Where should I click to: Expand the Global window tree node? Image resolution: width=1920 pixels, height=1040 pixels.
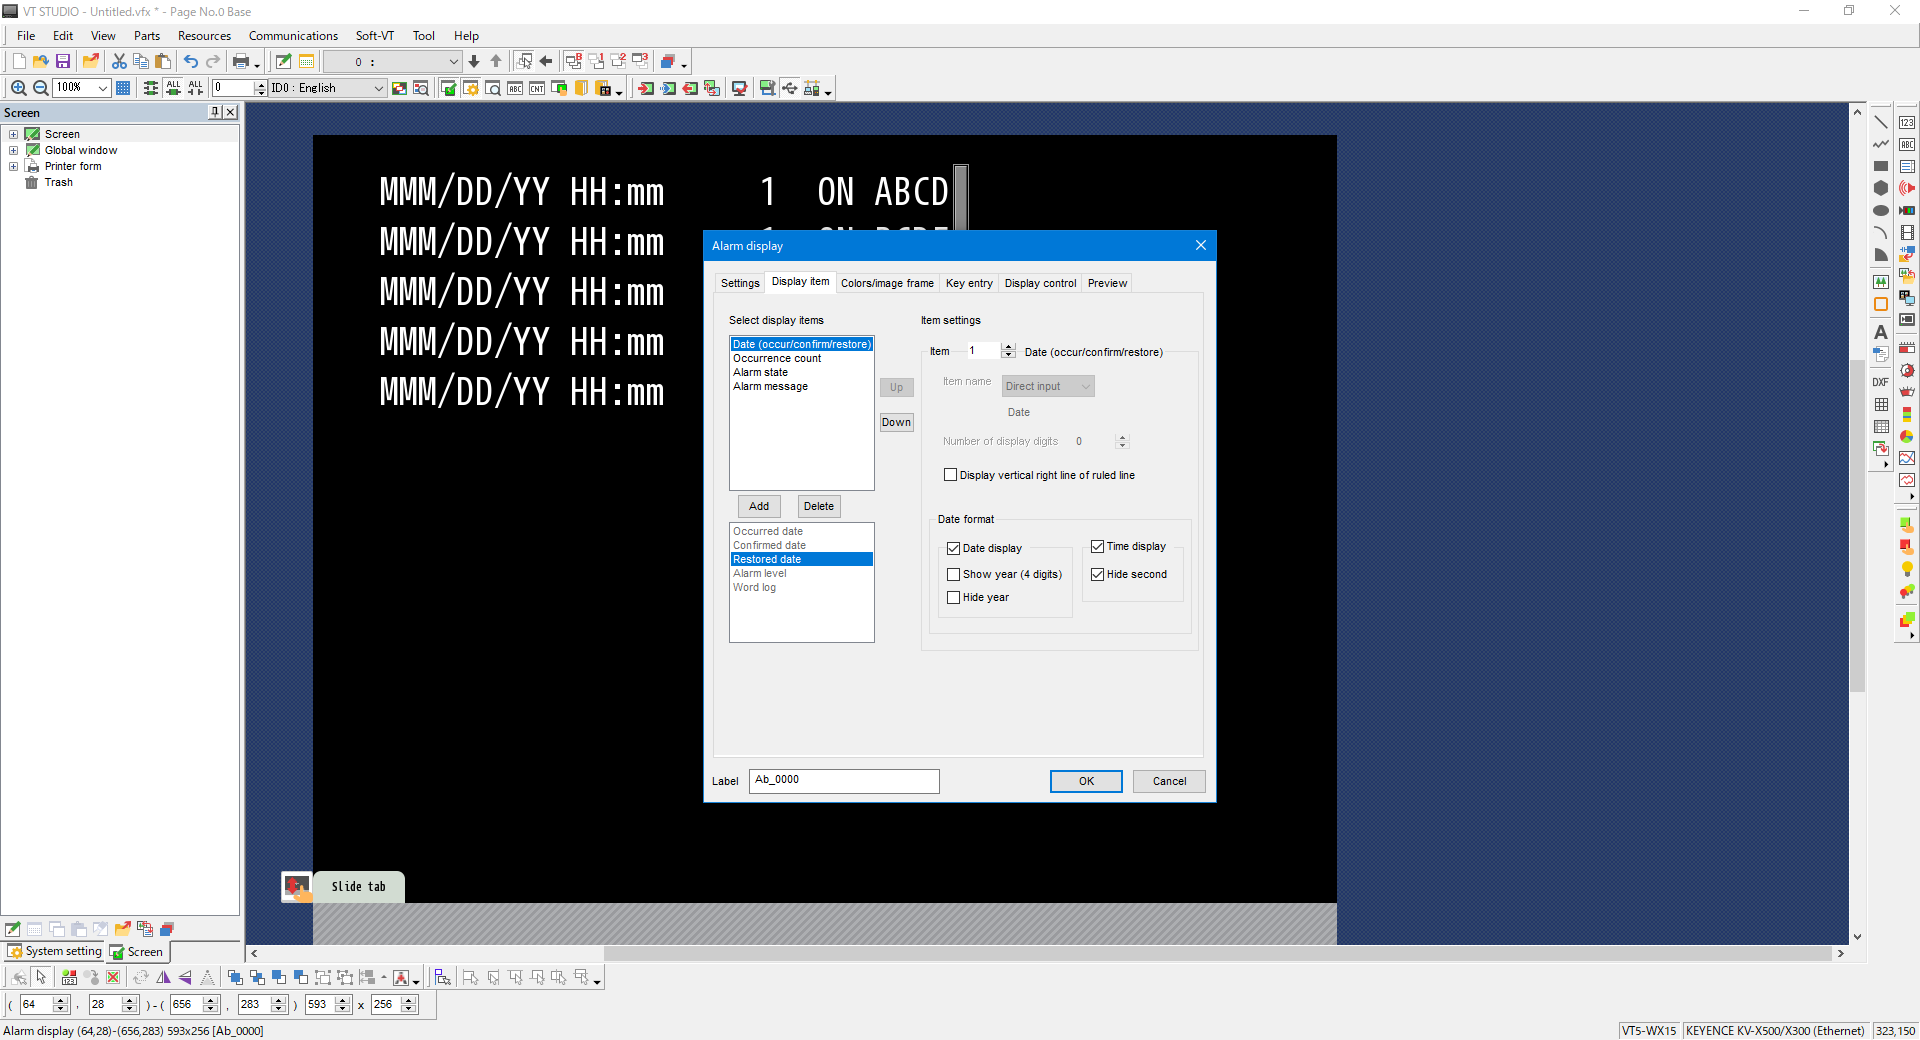(x=13, y=150)
